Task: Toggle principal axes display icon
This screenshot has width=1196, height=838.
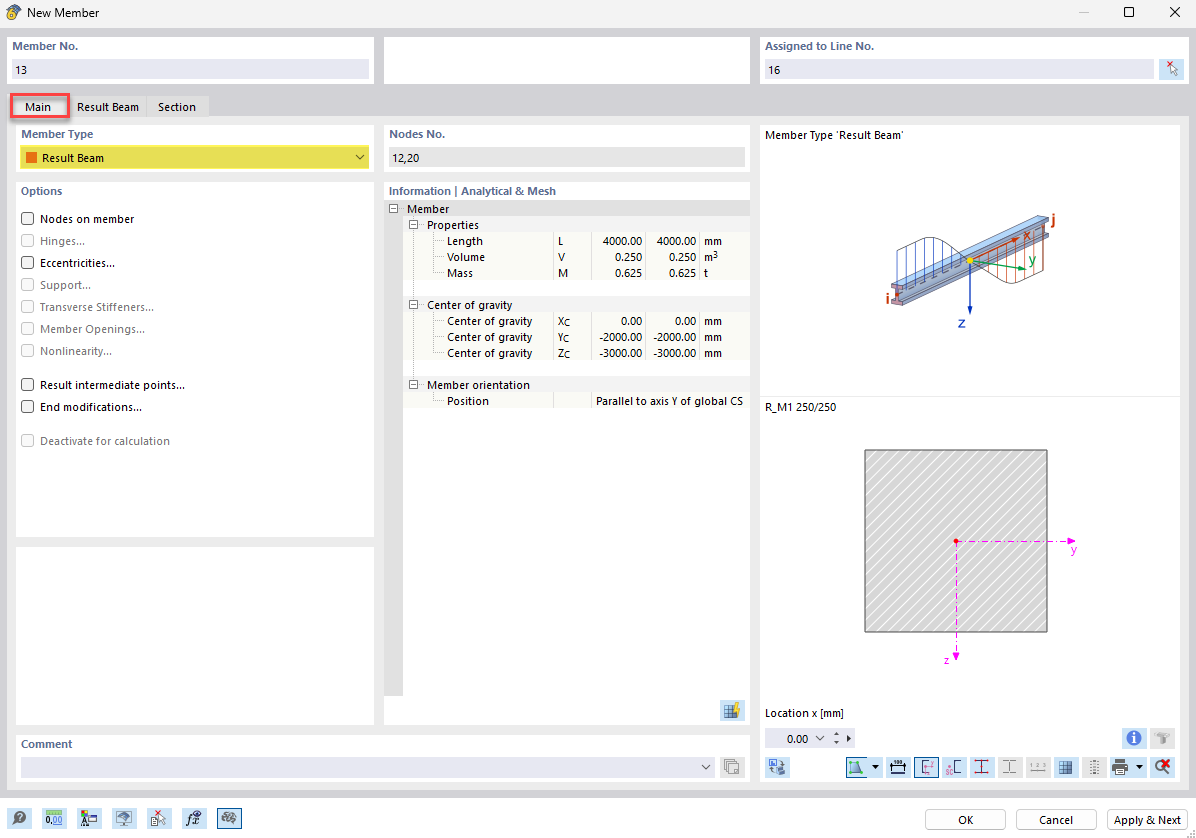Action: 926,767
